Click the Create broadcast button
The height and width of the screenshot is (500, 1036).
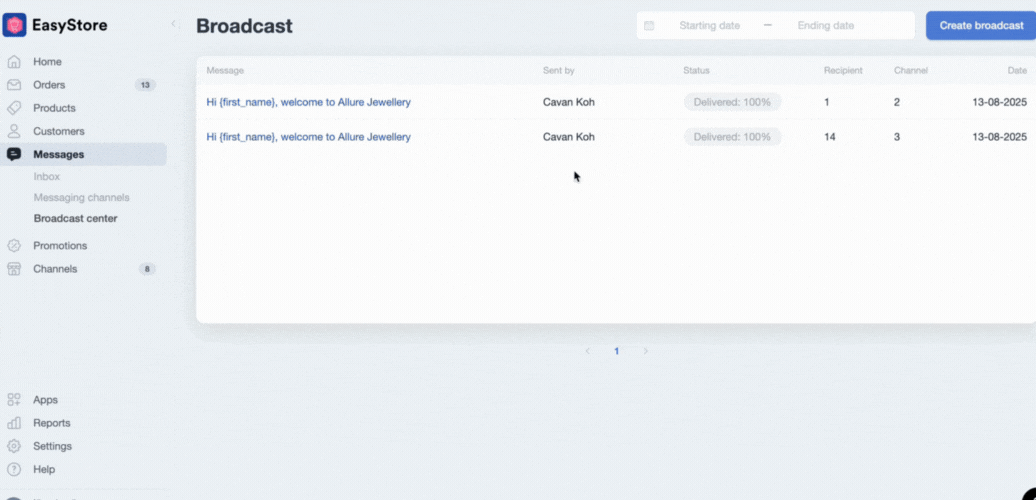click(x=981, y=25)
